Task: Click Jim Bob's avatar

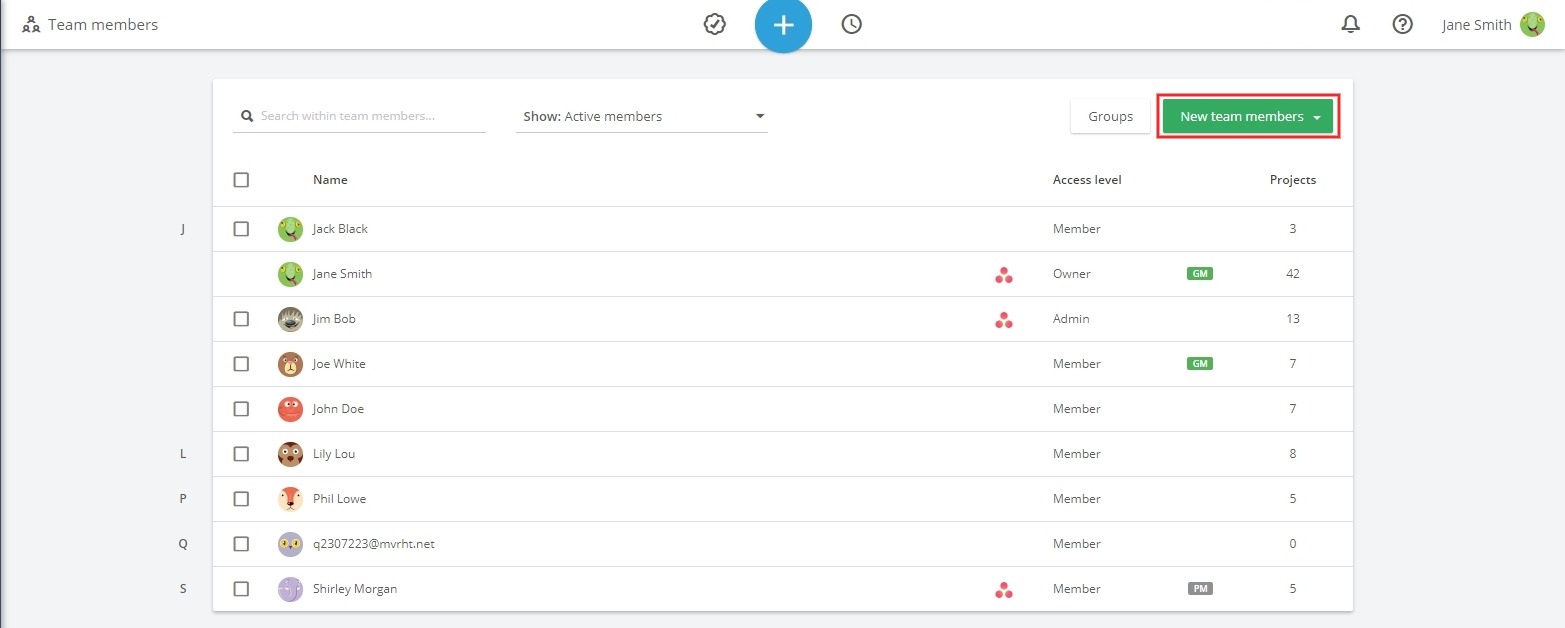Action: pyautogui.click(x=290, y=319)
